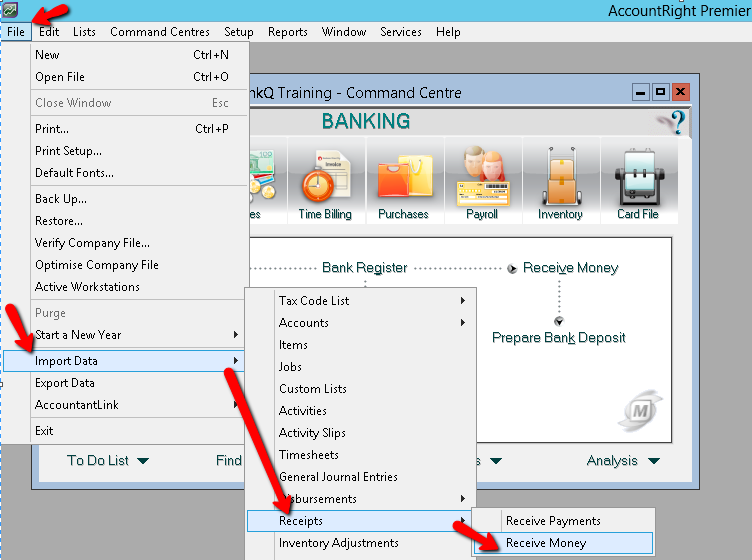This screenshot has width=752, height=560.
Task: Open the Help menu
Action: tap(448, 32)
